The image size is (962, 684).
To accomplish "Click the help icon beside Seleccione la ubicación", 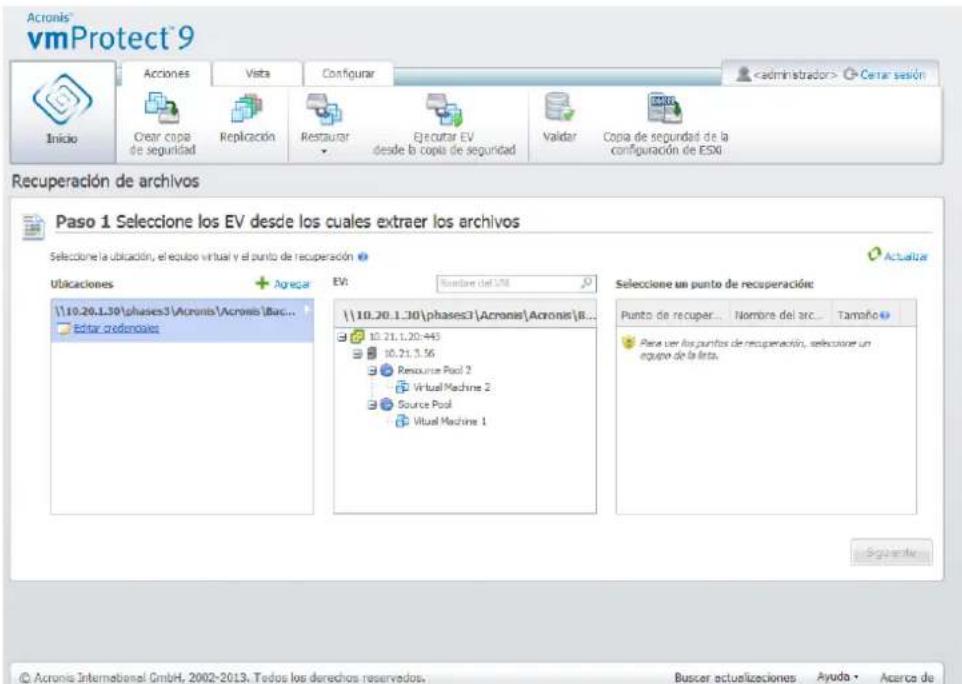I will tap(363, 257).
